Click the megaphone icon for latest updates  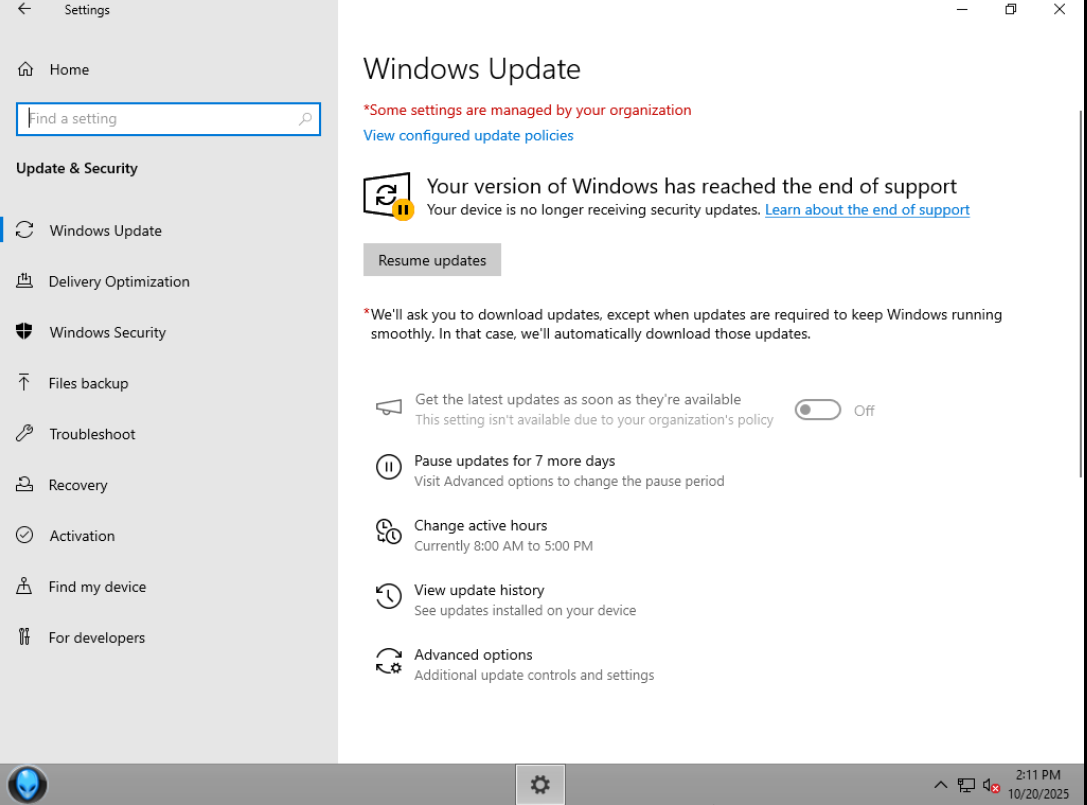(388, 407)
